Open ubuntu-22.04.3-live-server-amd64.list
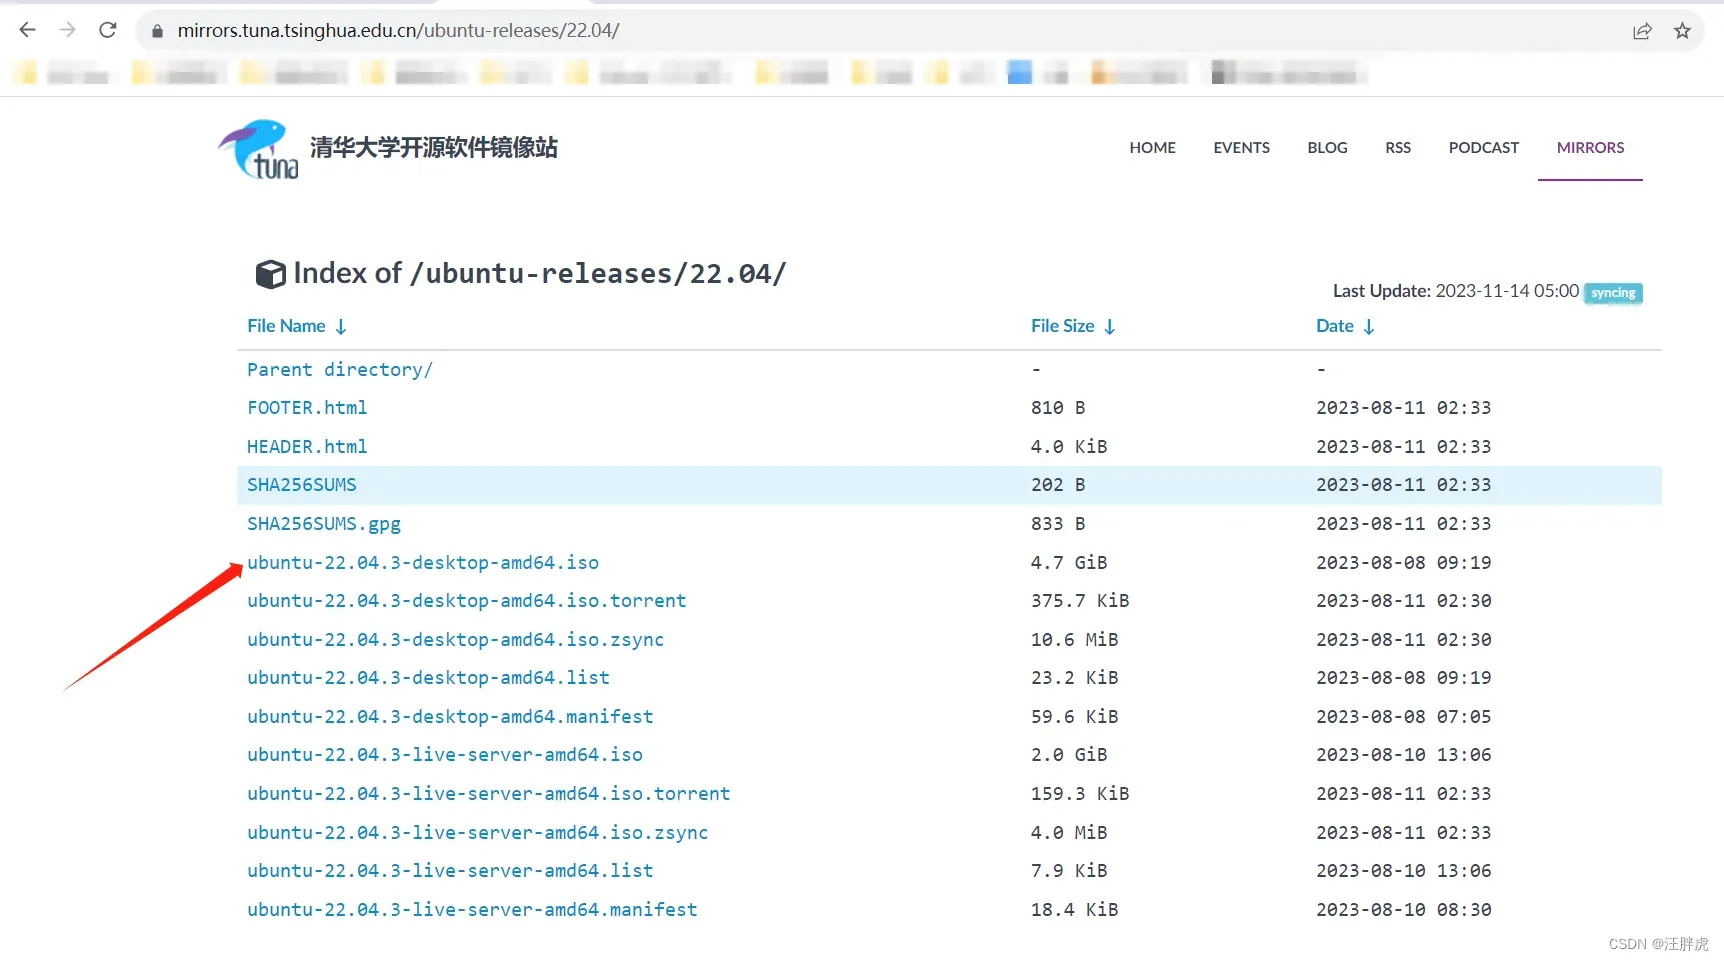 450,871
